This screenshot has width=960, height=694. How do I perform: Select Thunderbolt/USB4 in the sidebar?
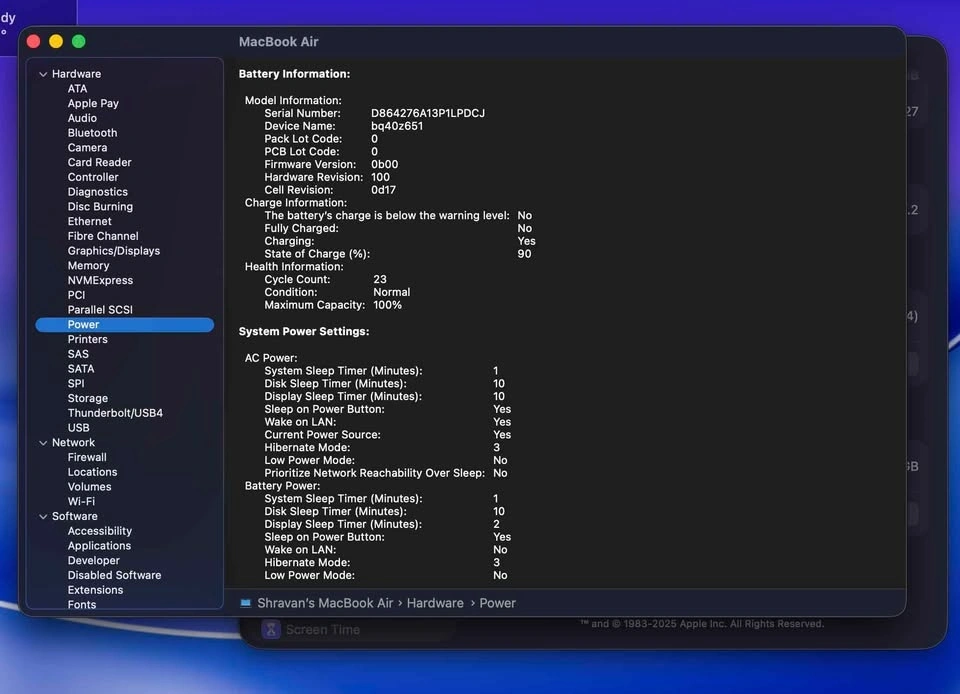pyautogui.click(x=115, y=413)
